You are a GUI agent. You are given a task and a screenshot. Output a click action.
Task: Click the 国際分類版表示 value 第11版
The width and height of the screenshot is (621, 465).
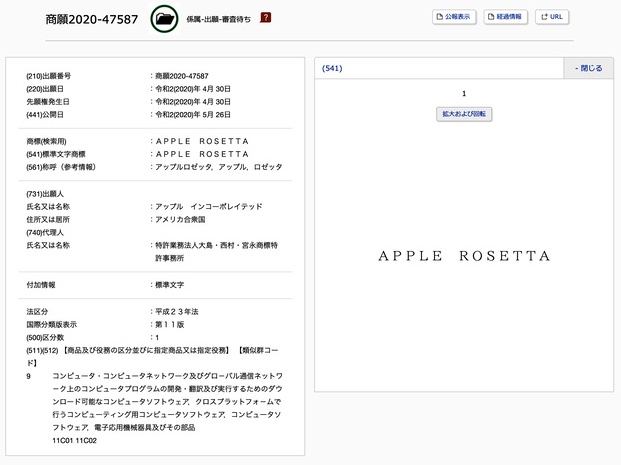[x=170, y=325]
